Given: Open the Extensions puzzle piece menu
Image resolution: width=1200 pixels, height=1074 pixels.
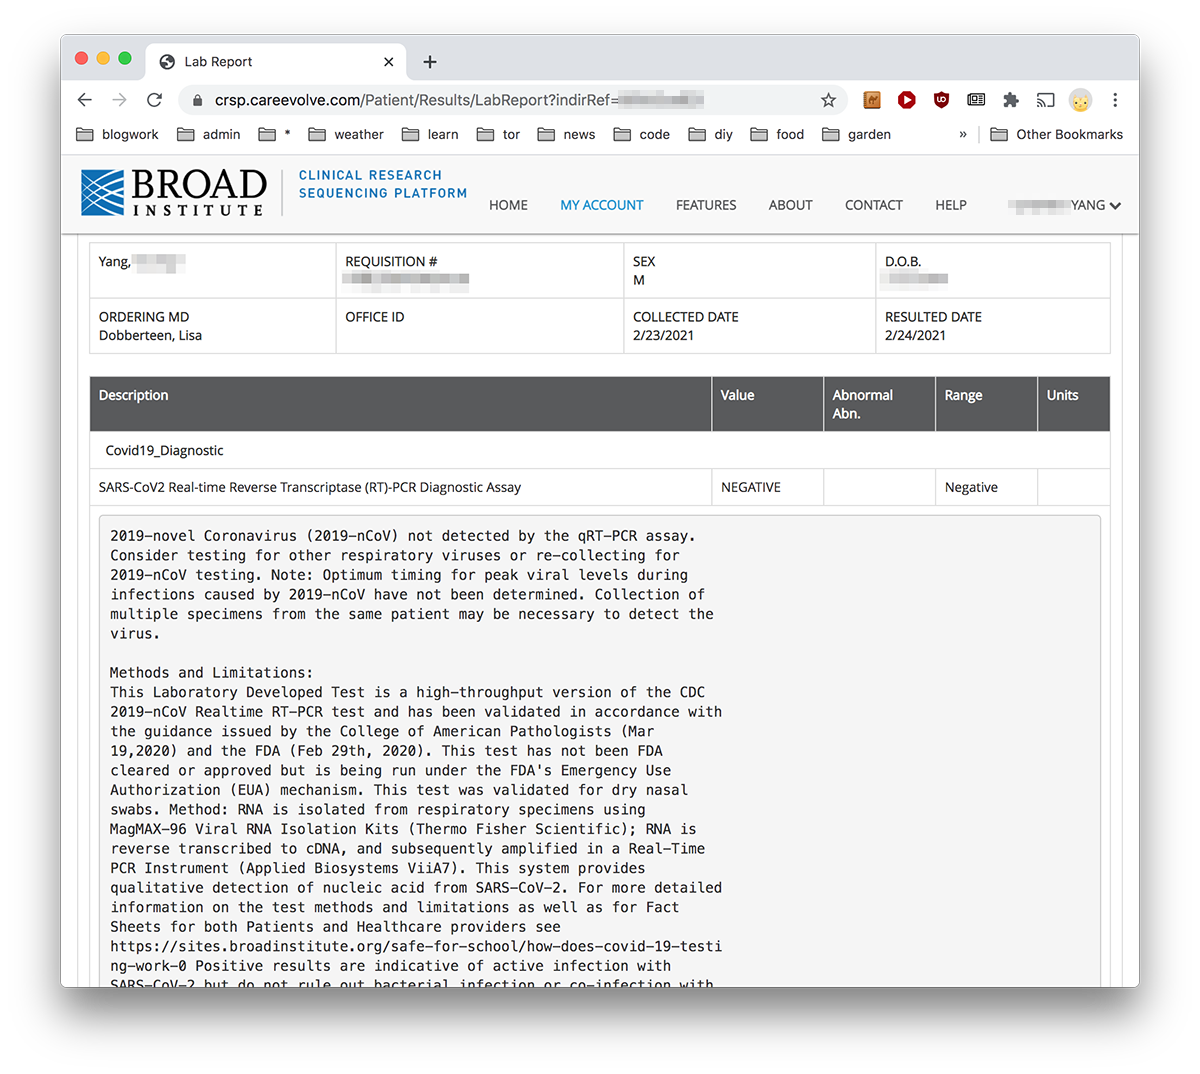Looking at the screenshot, I should 1011,100.
